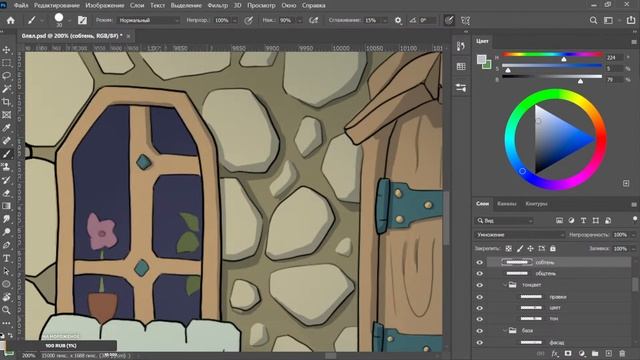Select the Healing Brush tool
This screenshot has height=360, width=640.
point(7,141)
